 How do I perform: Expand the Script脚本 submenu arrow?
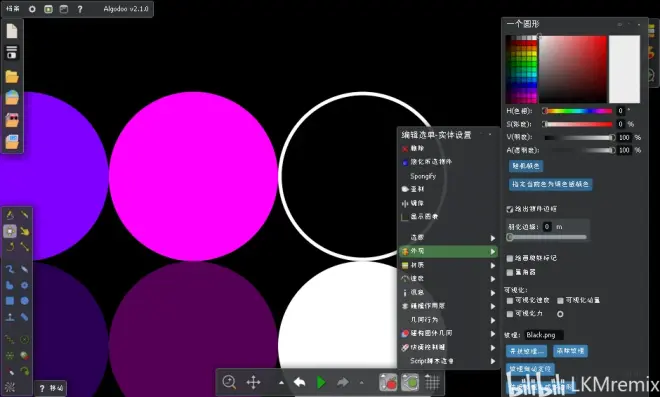tap(492, 361)
